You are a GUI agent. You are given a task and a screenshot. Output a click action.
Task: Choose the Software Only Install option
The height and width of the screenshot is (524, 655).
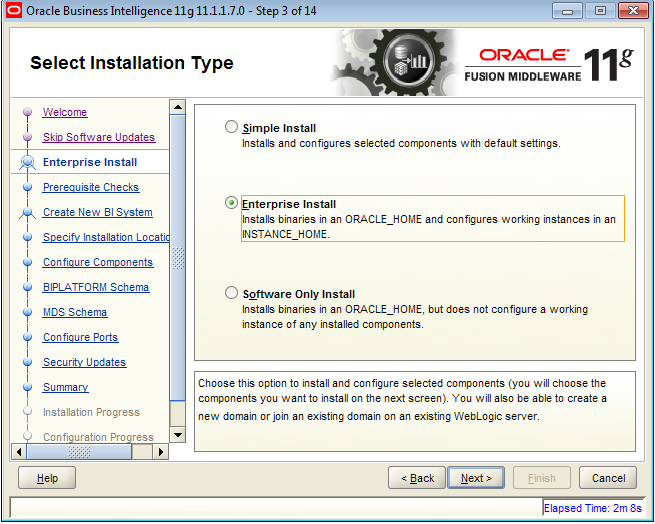click(x=231, y=293)
